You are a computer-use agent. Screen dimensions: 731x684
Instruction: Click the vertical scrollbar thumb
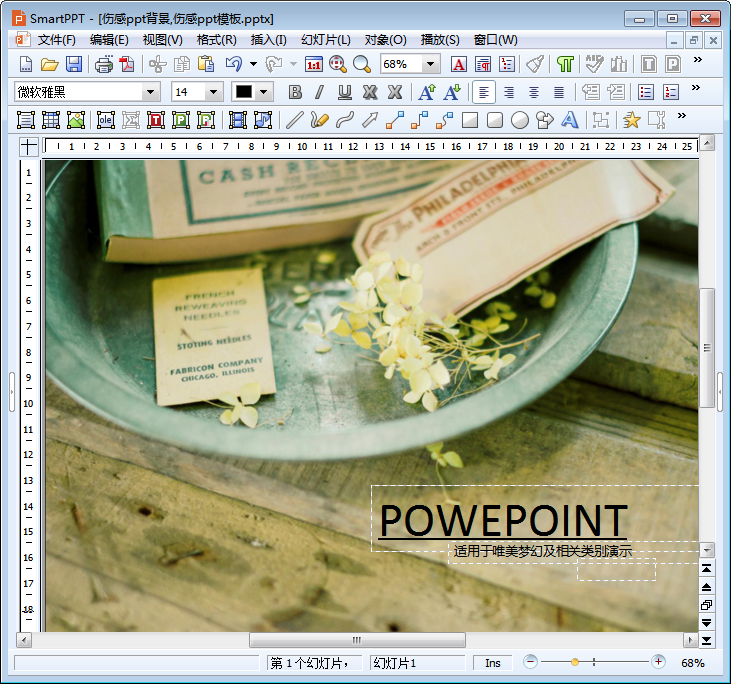tap(707, 348)
